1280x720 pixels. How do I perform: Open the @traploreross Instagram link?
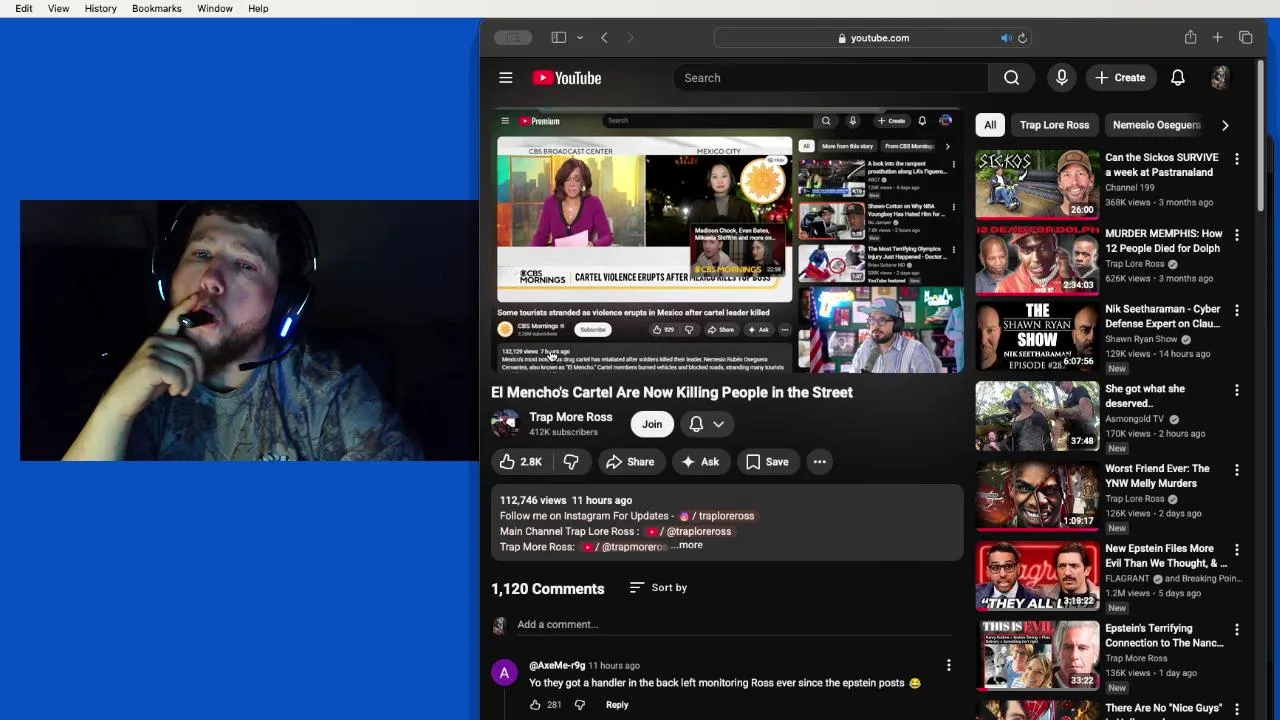tap(717, 516)
